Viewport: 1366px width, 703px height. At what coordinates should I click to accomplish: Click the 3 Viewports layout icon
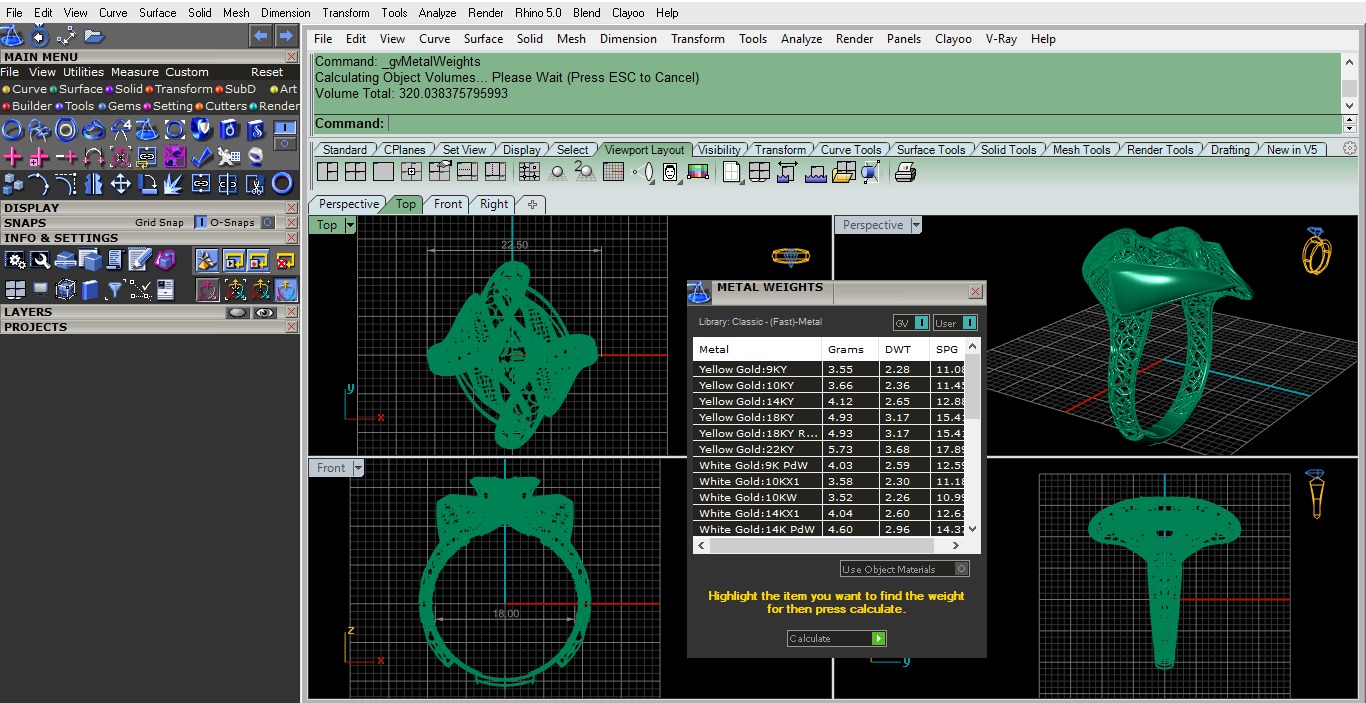click(327, 172)
